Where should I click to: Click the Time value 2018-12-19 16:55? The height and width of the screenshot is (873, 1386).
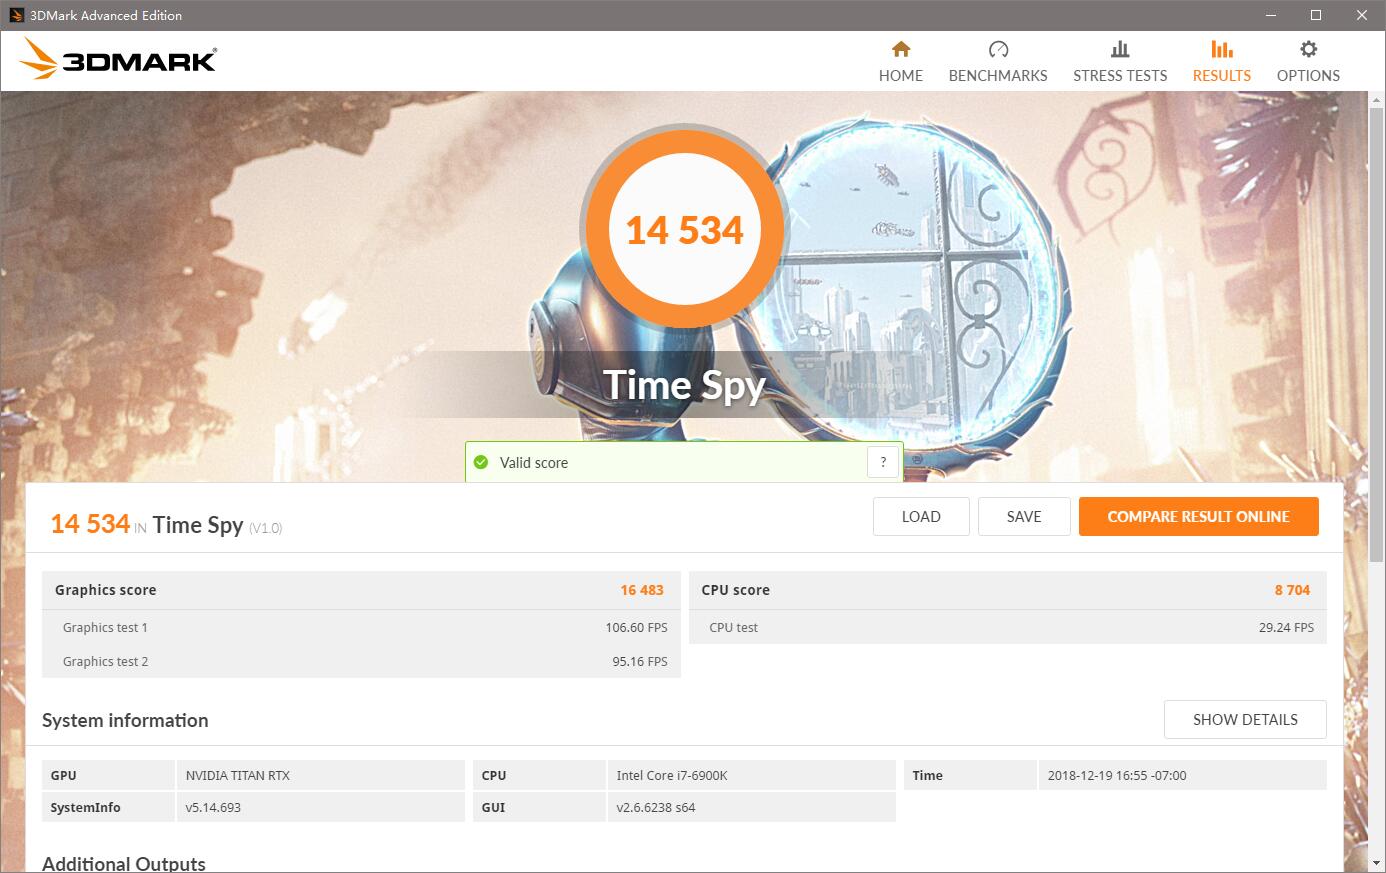(1117, 775)
